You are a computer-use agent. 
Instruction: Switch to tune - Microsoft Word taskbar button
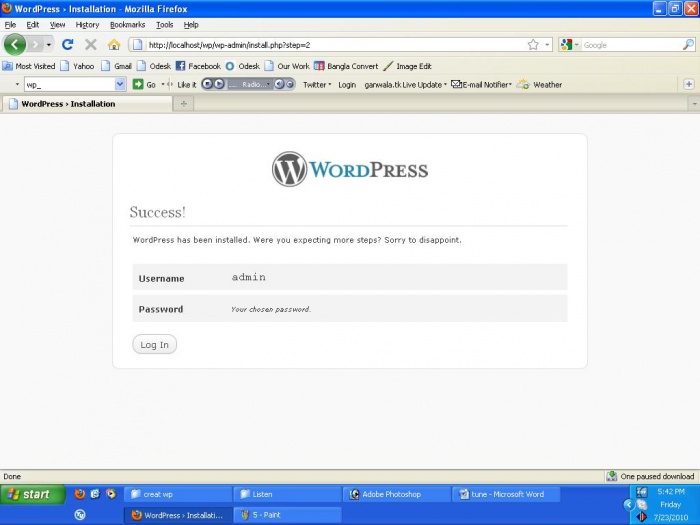click(506, 494)
